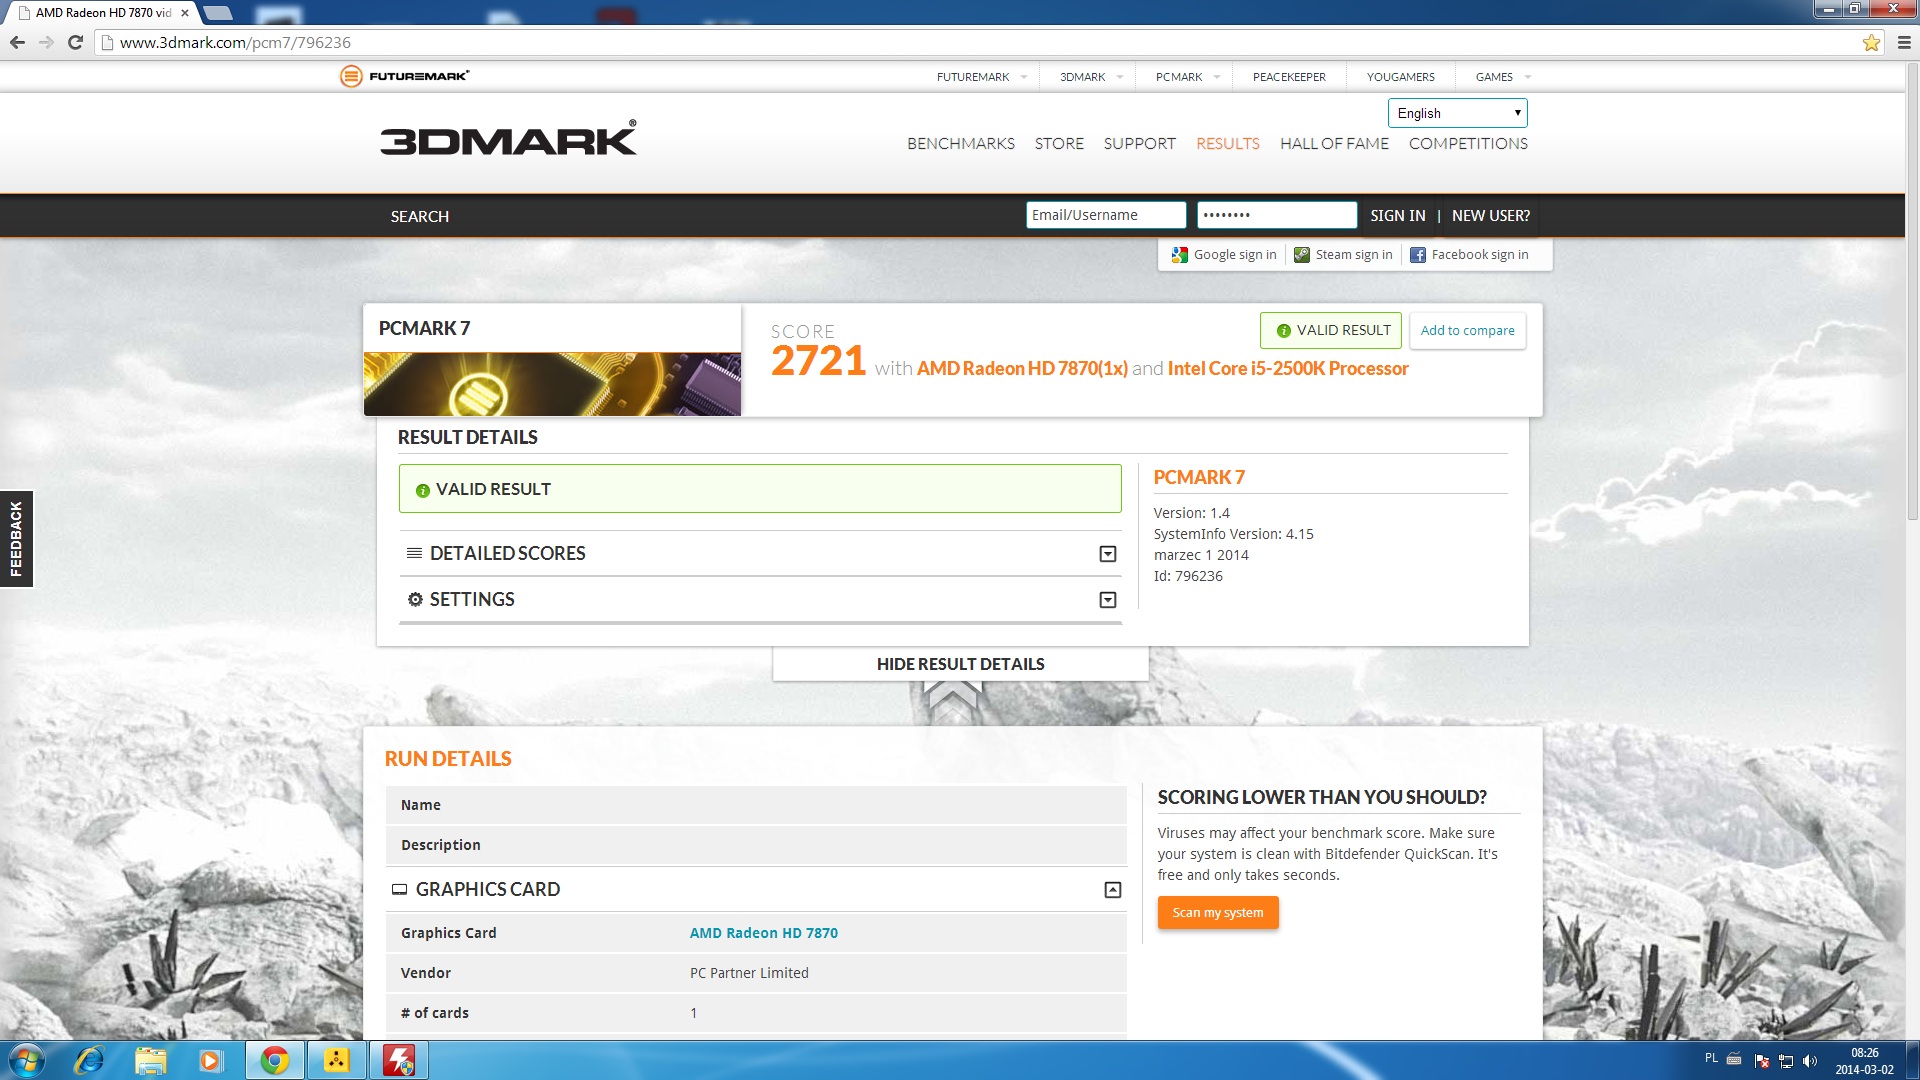1920x1080 pixels.
Task: Click the network tray icon
Action: coord(1786,1061)
